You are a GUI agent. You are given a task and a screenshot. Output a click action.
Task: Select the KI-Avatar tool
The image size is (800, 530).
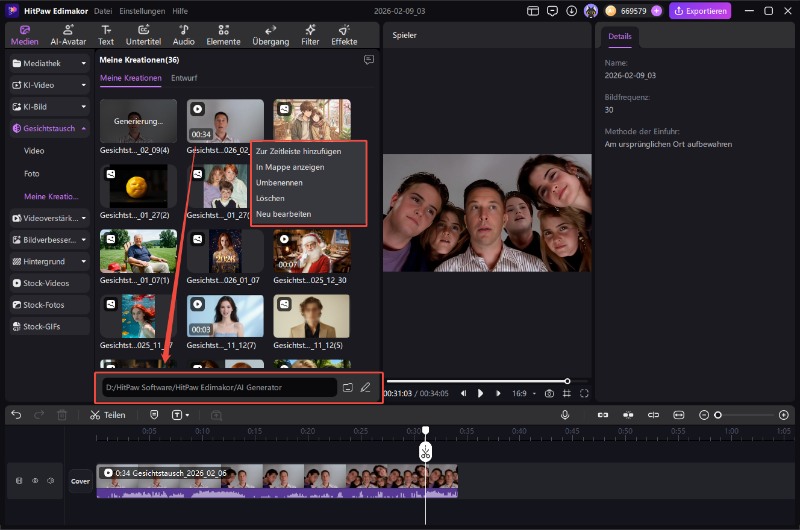(68, 35)
